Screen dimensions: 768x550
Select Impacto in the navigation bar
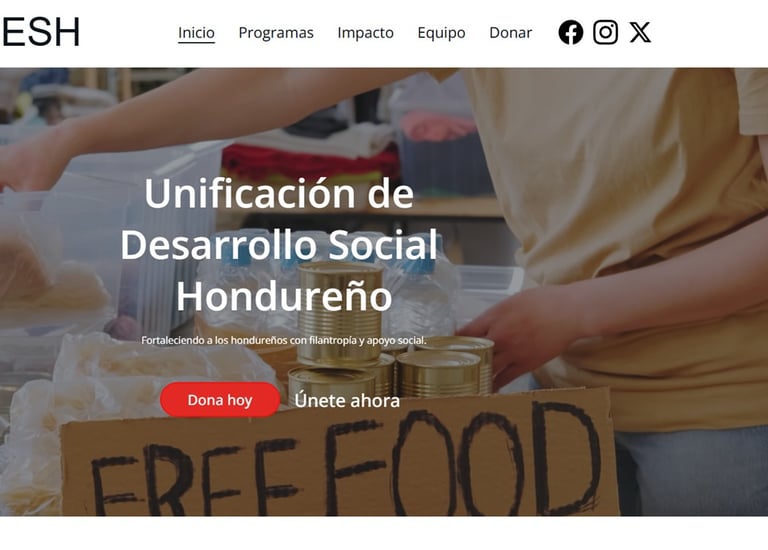pos(365,33)
